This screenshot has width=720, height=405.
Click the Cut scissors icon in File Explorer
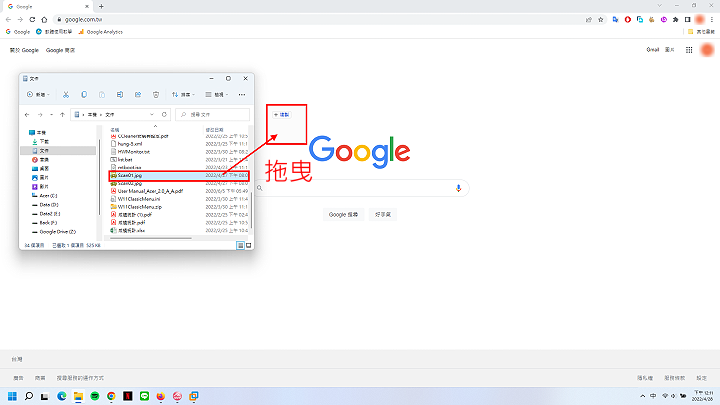[66, 95]
